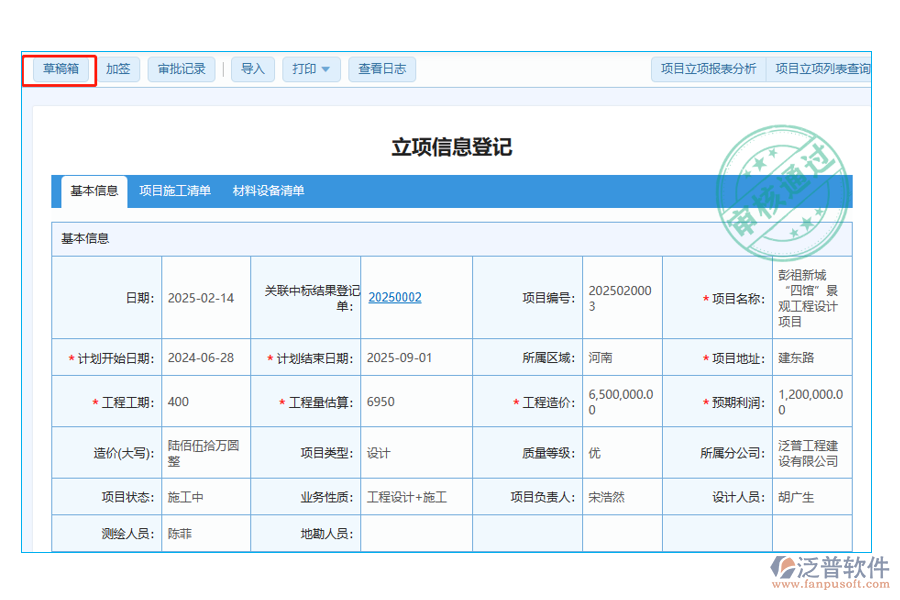The image size is (900, 600).
Task: Click the 加签 countersign button
Action: click(117, 69)
